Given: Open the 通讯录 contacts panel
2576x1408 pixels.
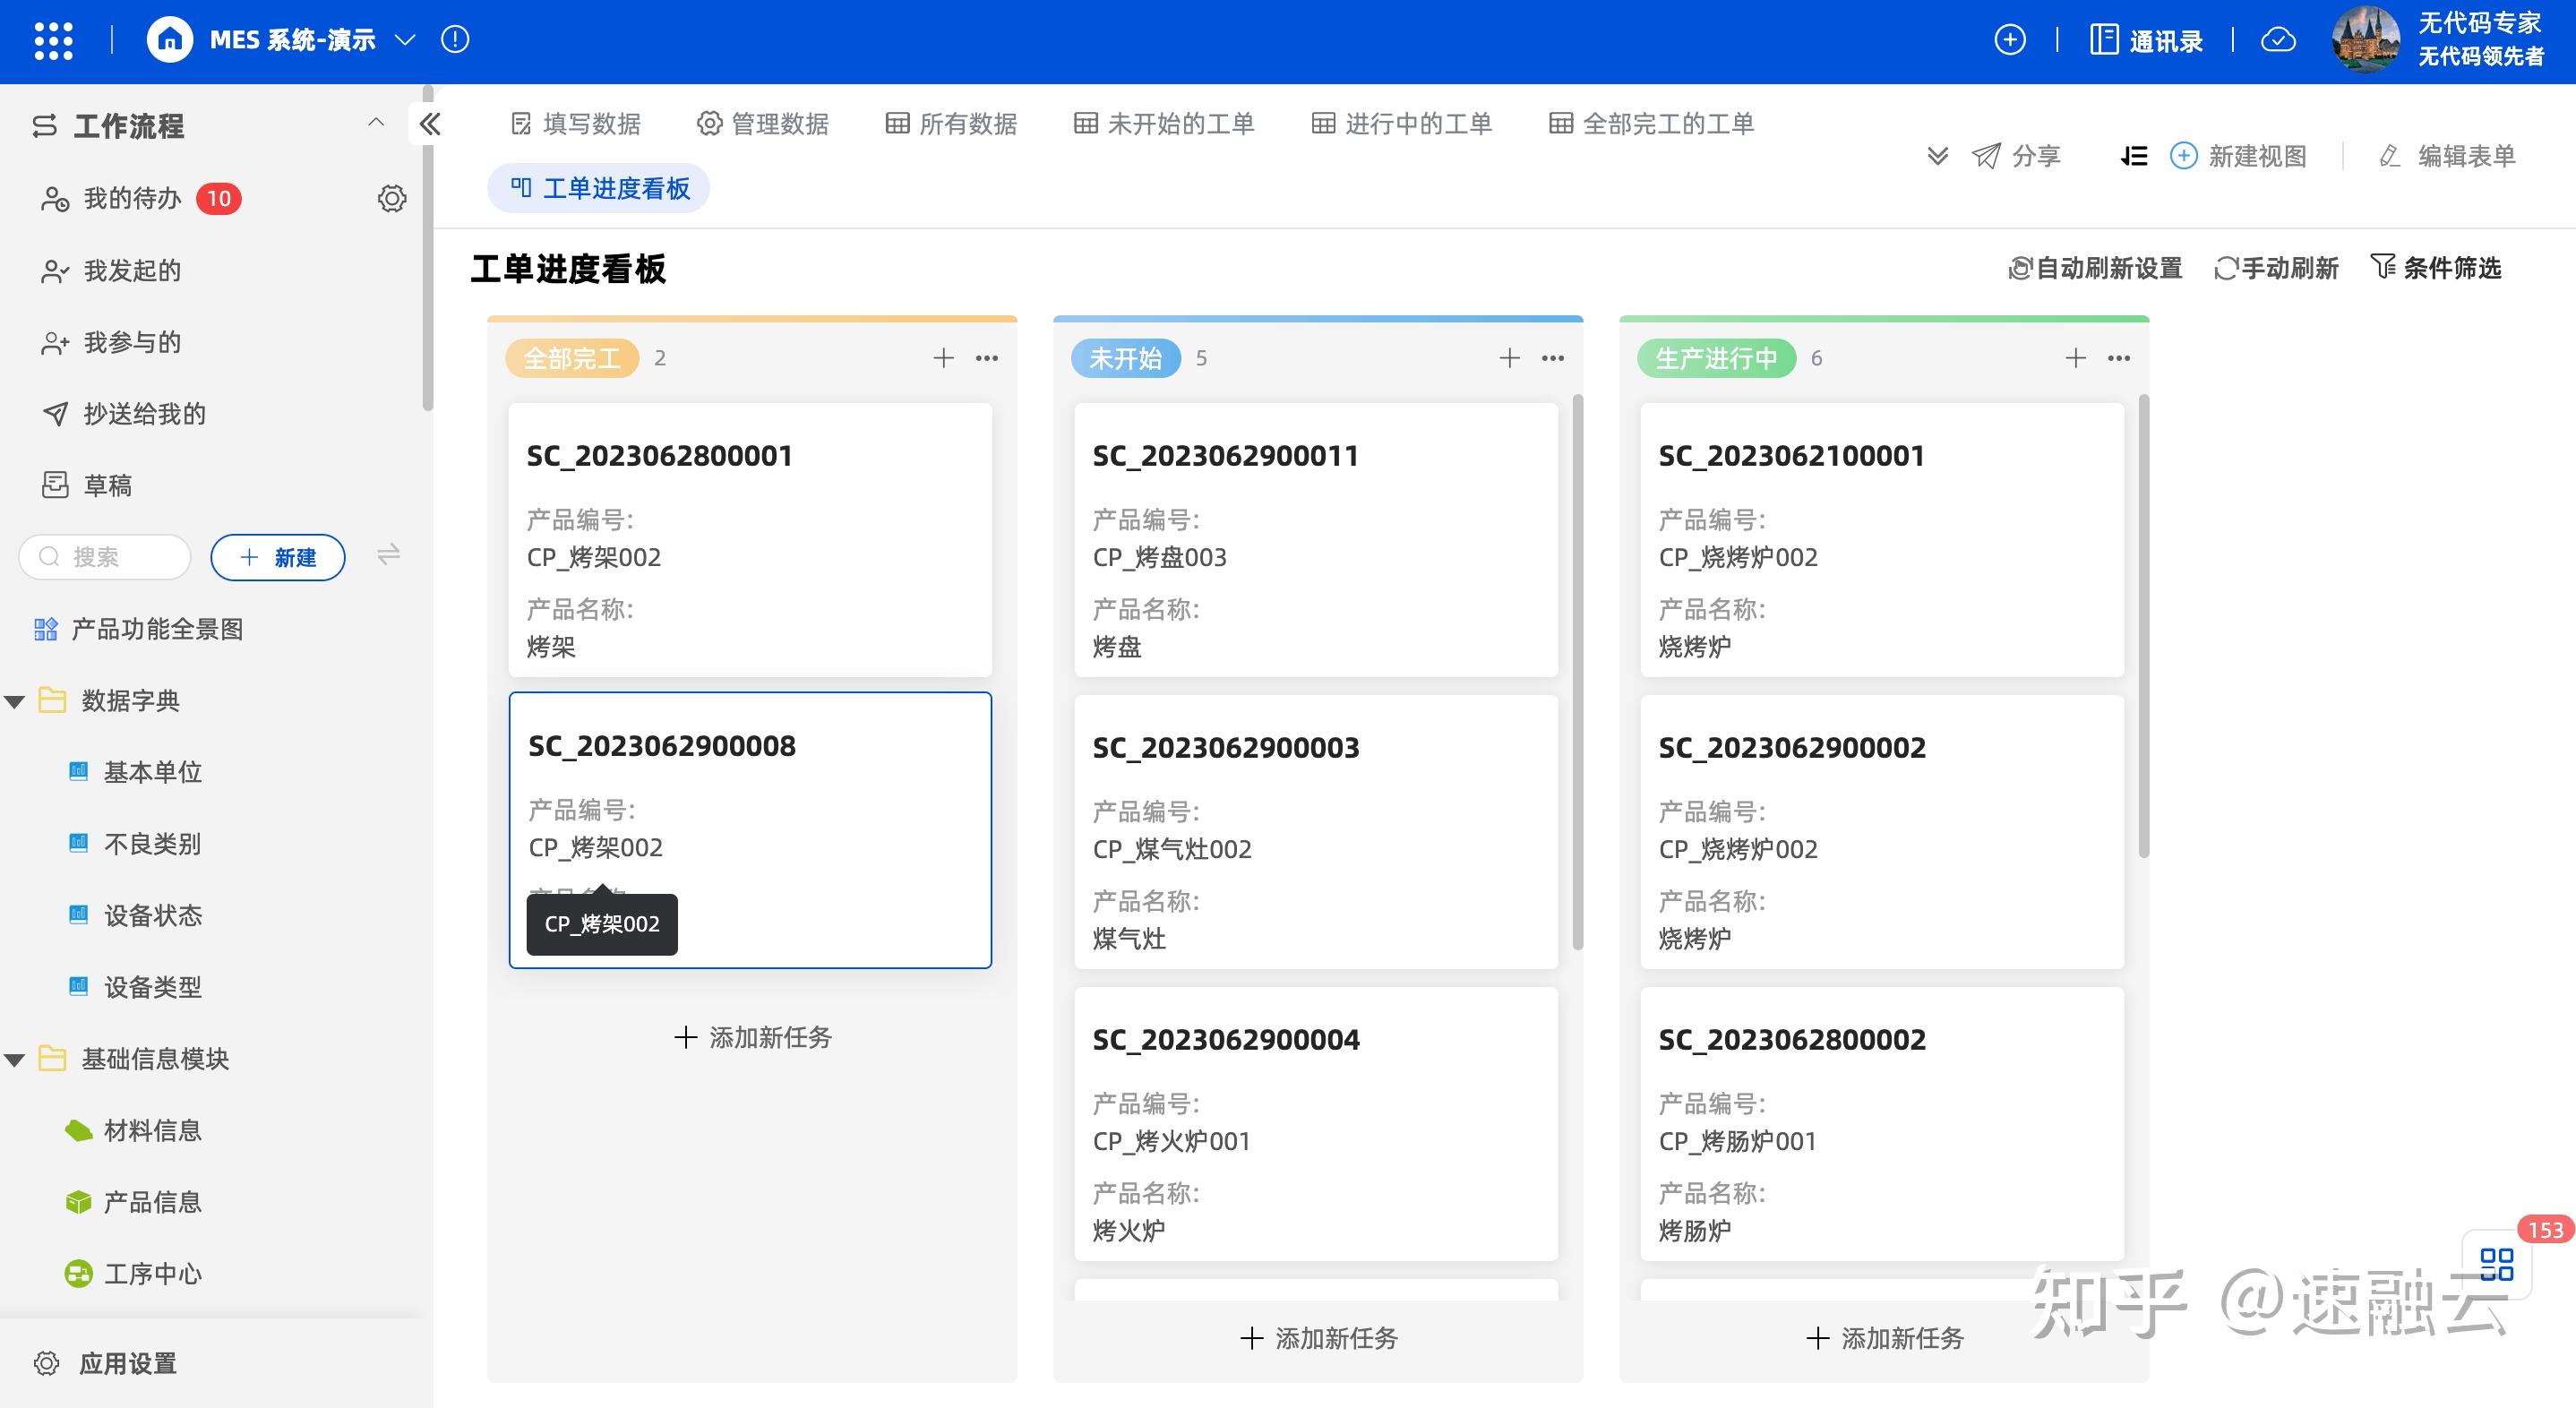Looking at the screenshot, I should (x=2146, y=40).
